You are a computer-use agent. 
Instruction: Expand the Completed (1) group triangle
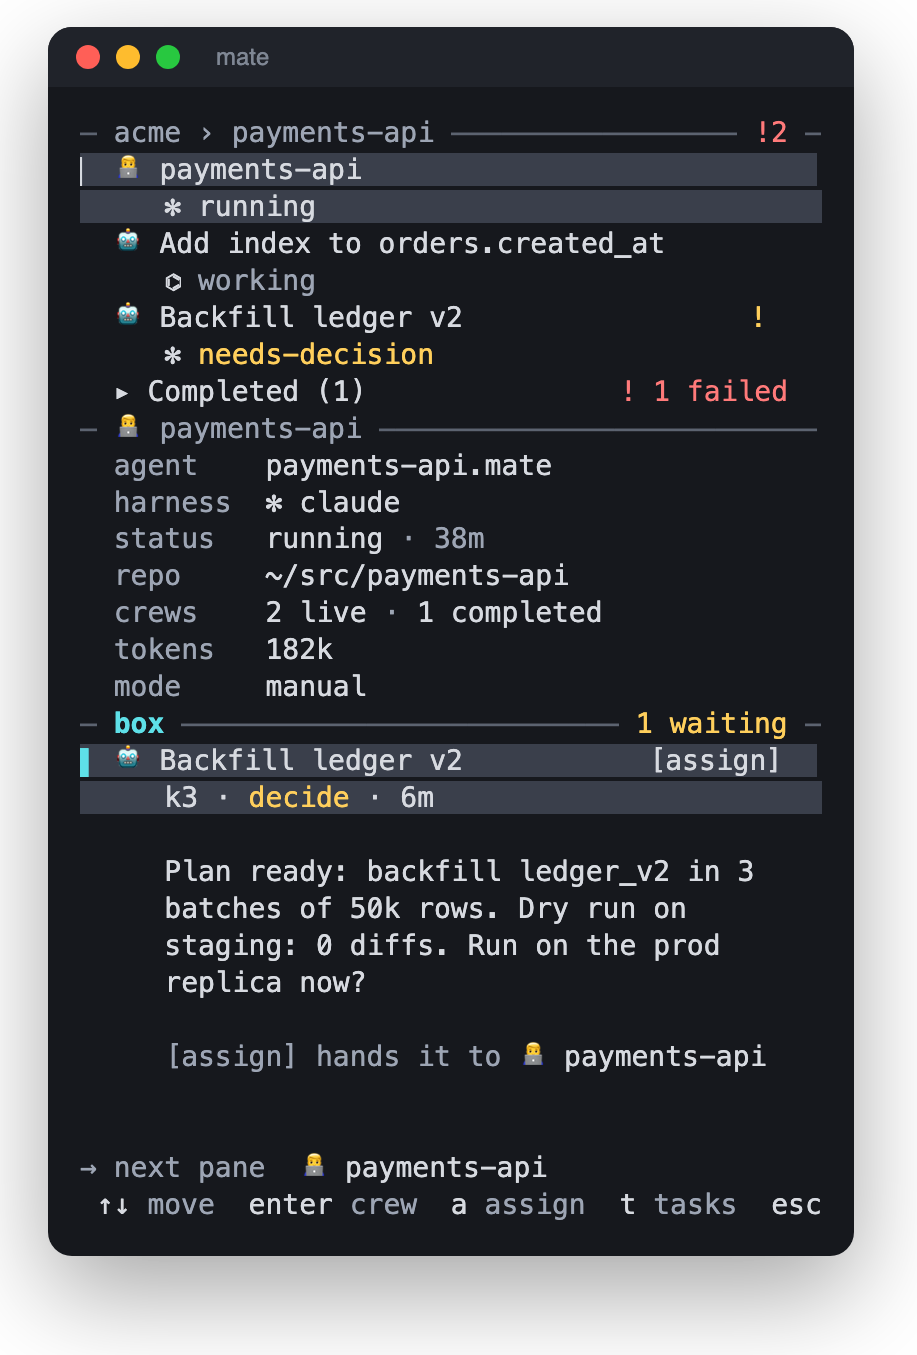tap(122, 393)
